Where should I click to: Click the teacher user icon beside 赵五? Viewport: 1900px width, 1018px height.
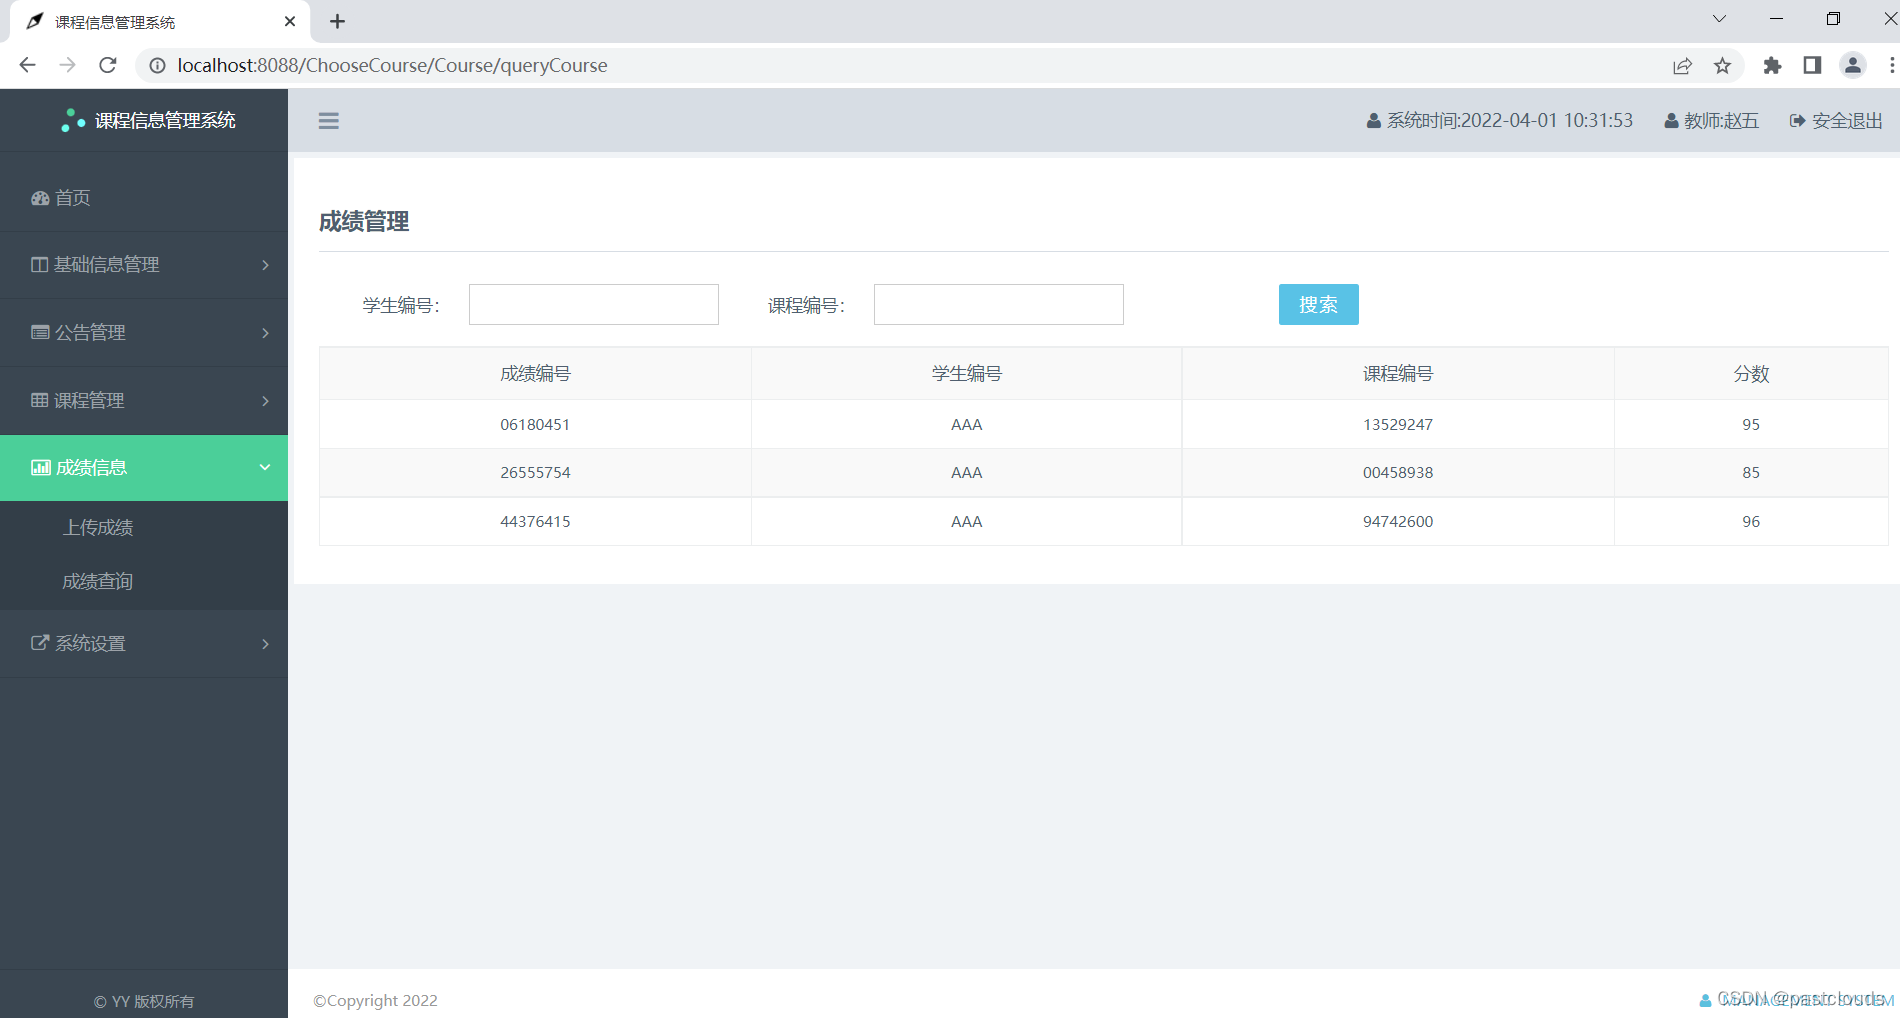point(1670,120)
